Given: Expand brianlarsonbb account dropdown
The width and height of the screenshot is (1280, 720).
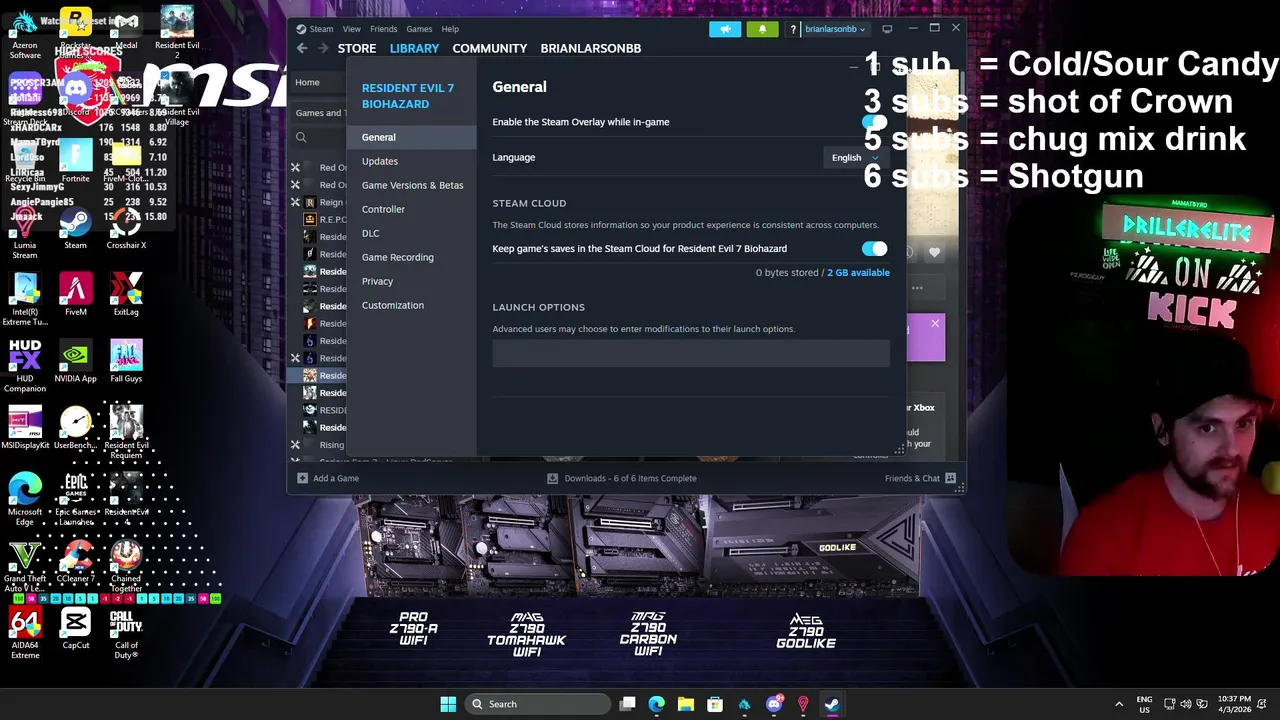Looking at the screenshot, I should coord(835,29).
